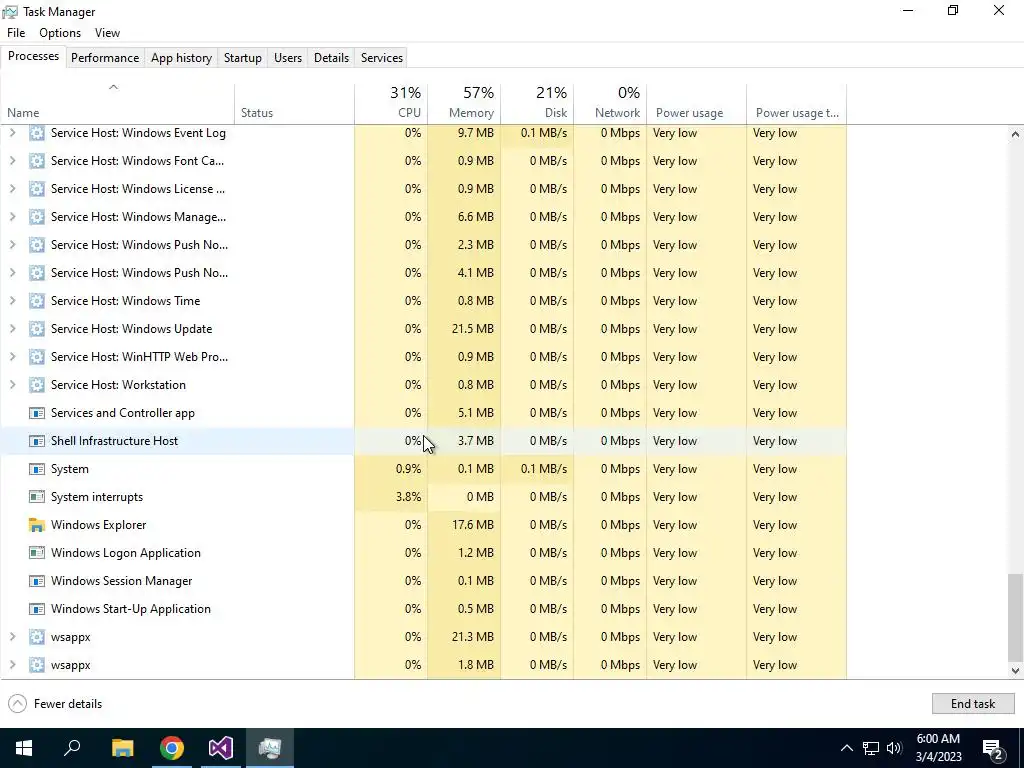Click the Windows Session Manager icon
The width and height of the screenshot is (1024, 768).
click(37, 581)
